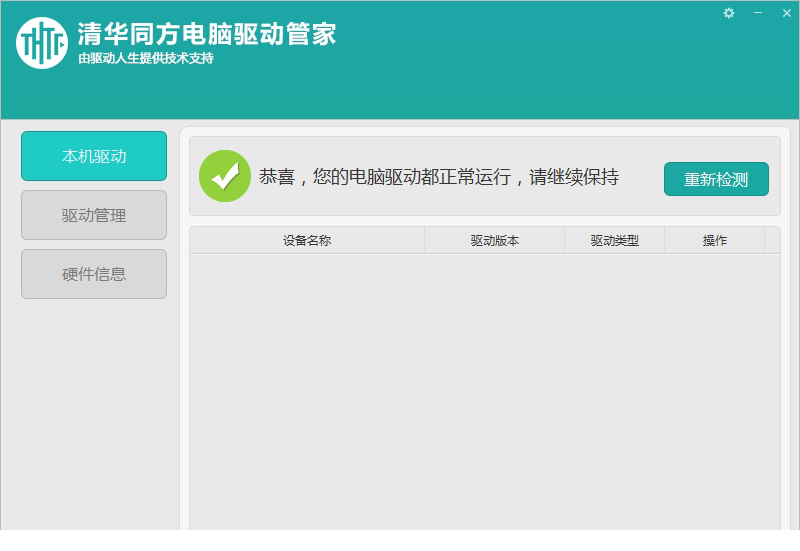Close the driver manager window
The width and height of the screenshot is (800, 551).
tap(787, 13)
